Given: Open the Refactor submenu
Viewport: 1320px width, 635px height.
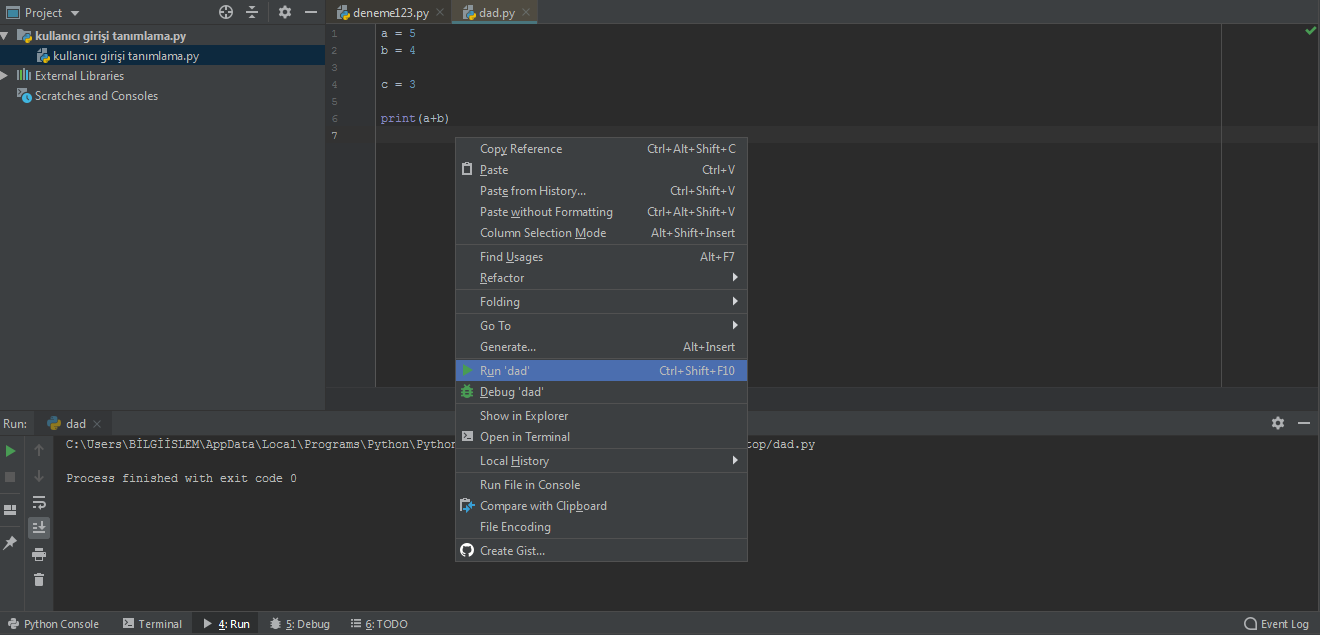Looking at the screenshot, I should pyautogui.click(x=601, y=278).
